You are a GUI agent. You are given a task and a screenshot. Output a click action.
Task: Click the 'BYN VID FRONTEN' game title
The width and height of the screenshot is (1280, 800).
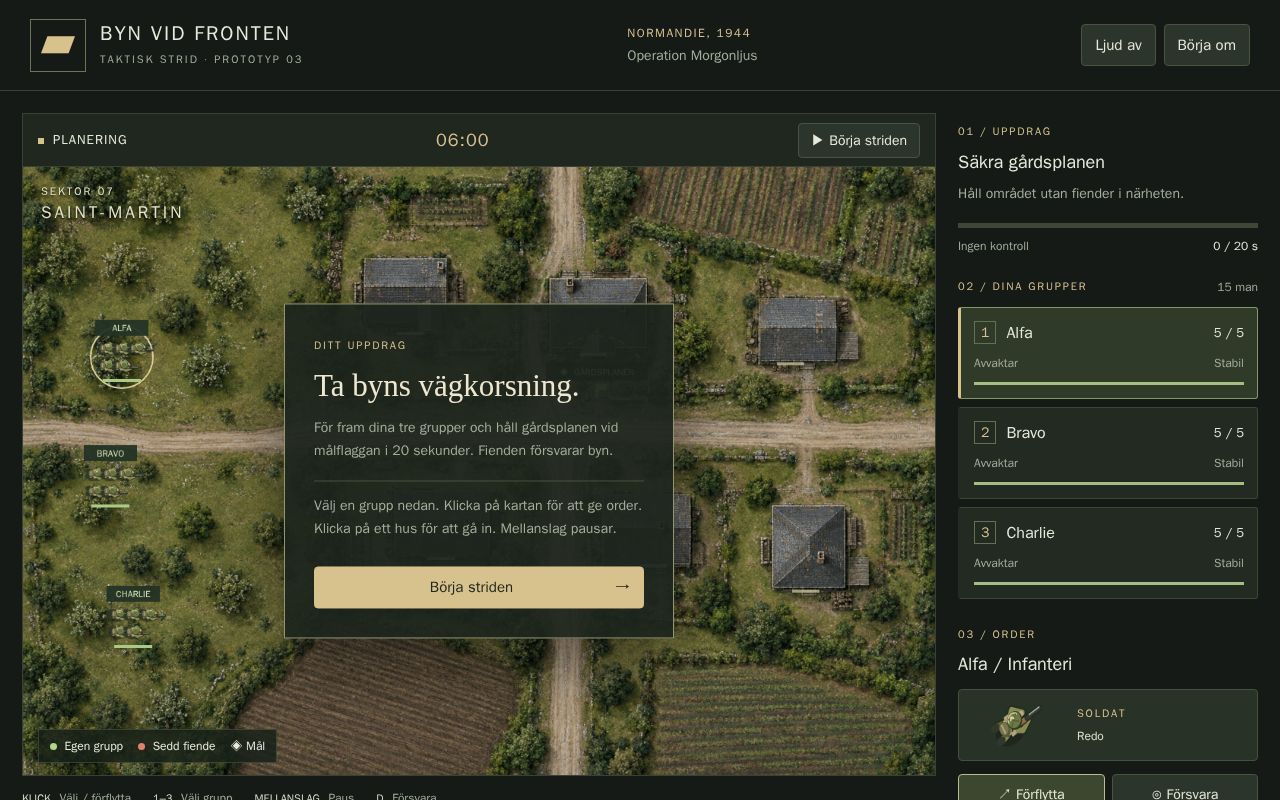click(x=195, y=34)
